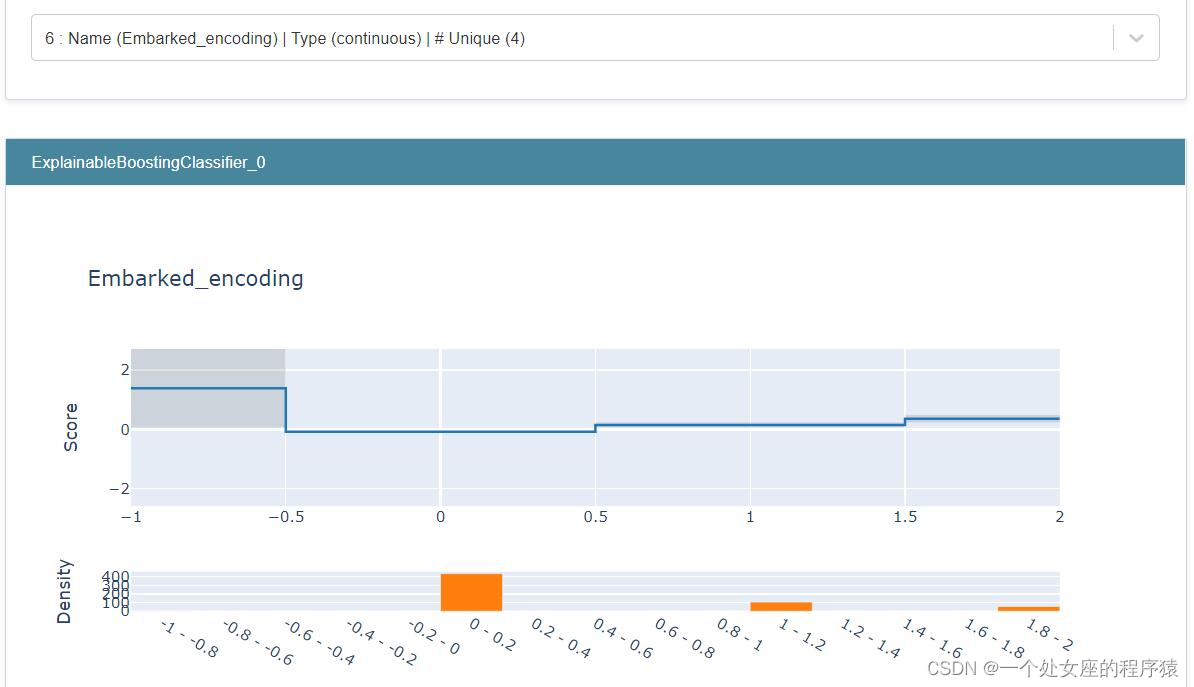Screen dimensions: 1194x687
Task: Click the x-axis tick label 2 at right
Action: [1059, 517]
